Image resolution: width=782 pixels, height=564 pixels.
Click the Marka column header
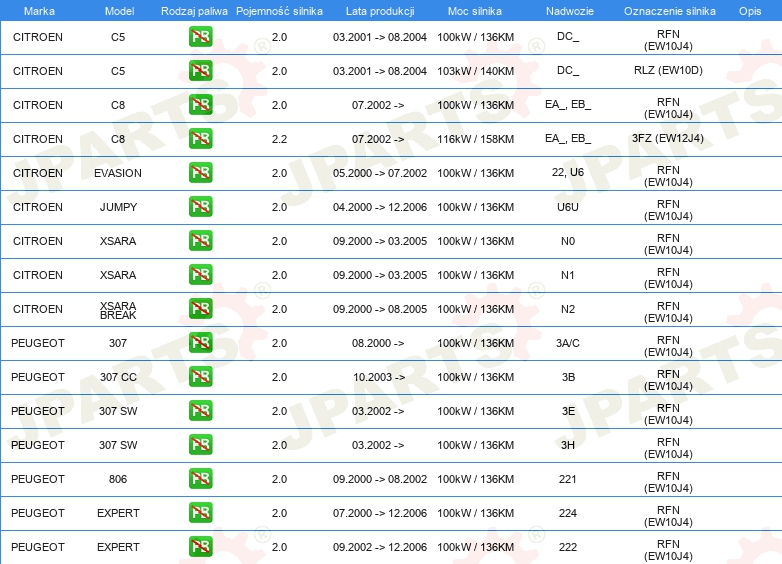pos(39,11)
